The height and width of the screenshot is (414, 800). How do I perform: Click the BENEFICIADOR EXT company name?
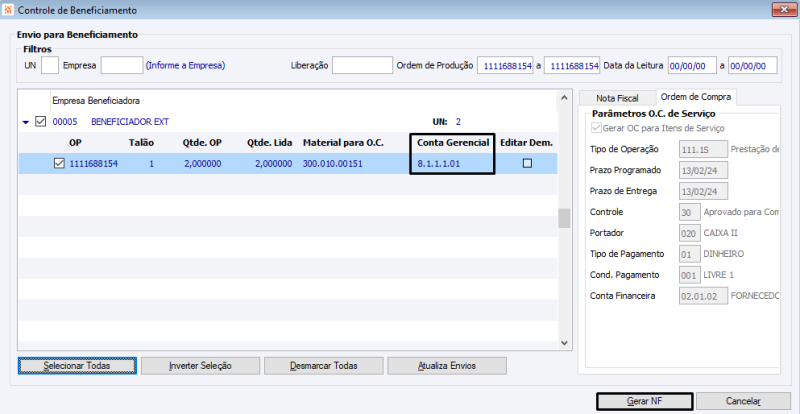[x=130, y=122]
